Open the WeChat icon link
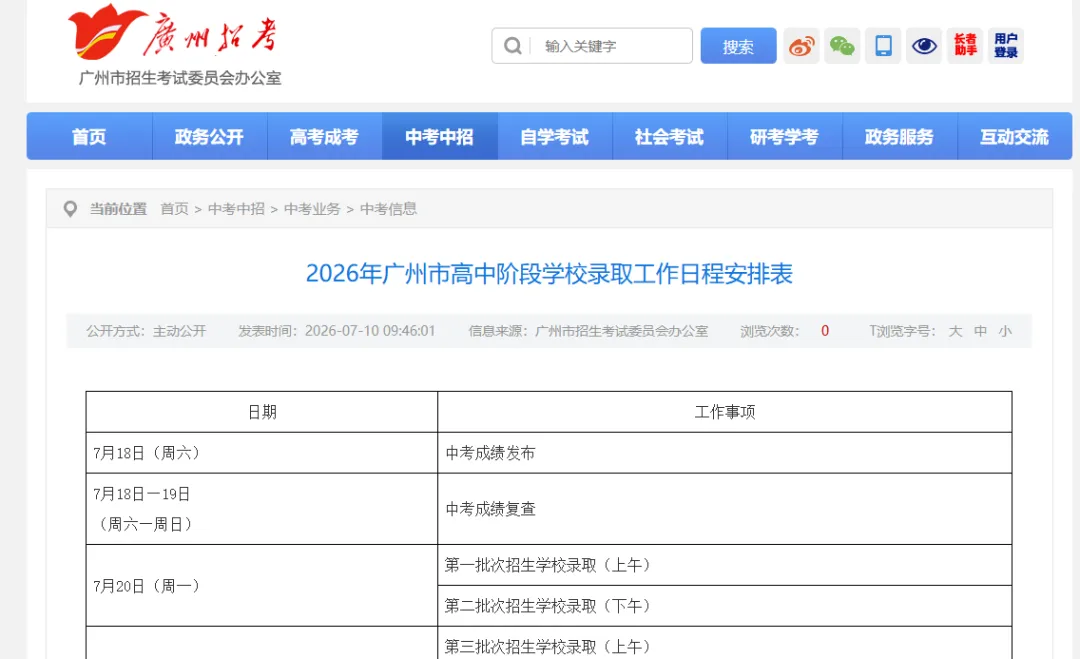The height and width of the screenshot is (659, 1080). (842, 46)
